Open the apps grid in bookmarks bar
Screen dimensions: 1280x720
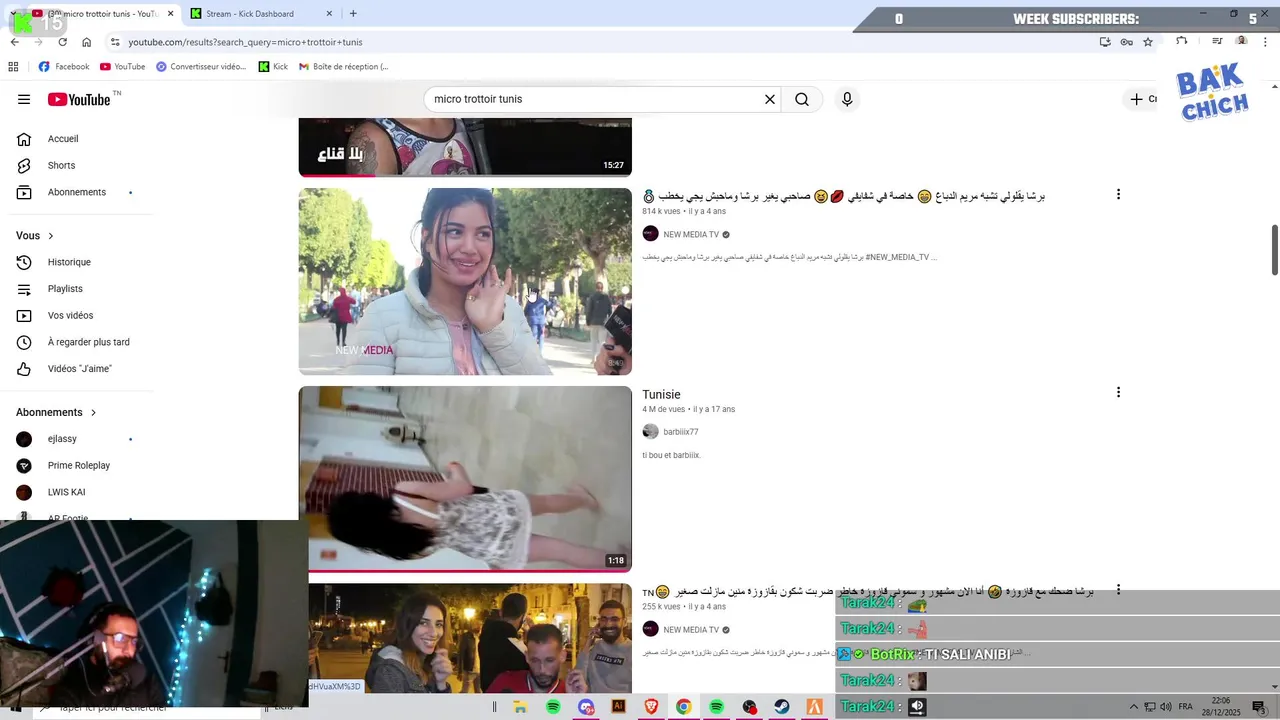(13, 67)
